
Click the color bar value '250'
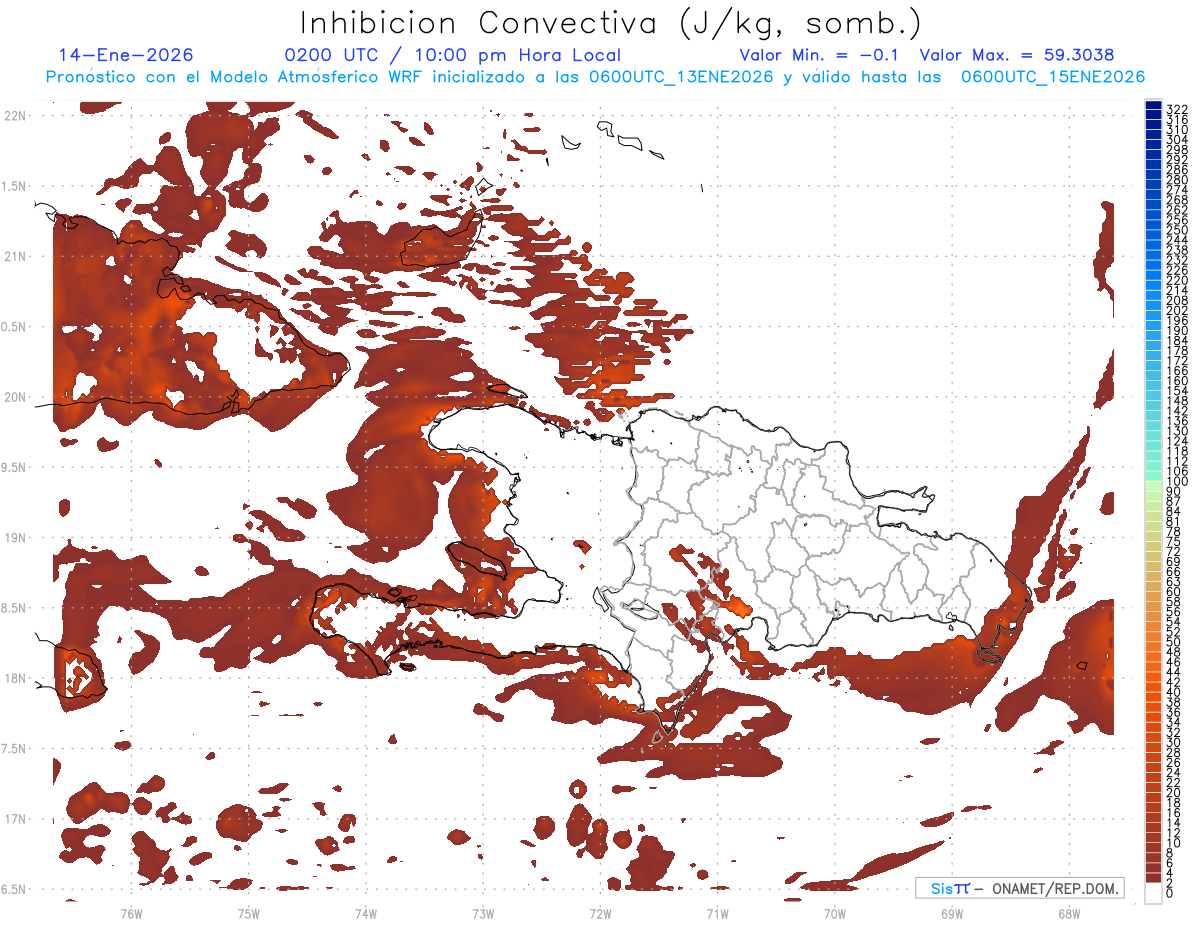click(1177, 231)
